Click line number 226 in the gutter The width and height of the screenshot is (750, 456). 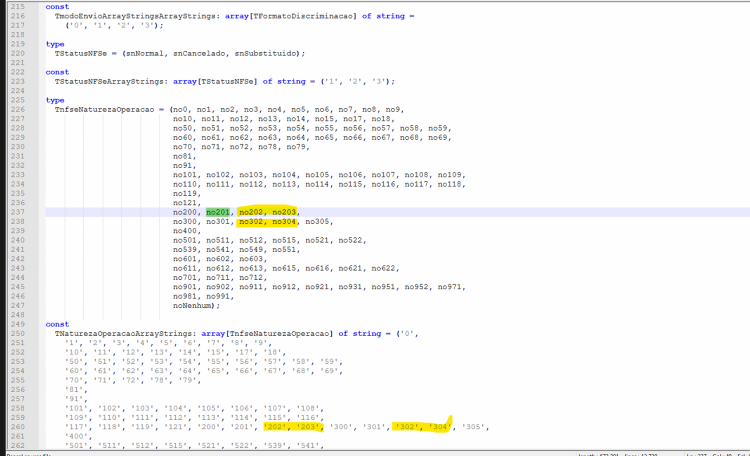pos(18,110)
